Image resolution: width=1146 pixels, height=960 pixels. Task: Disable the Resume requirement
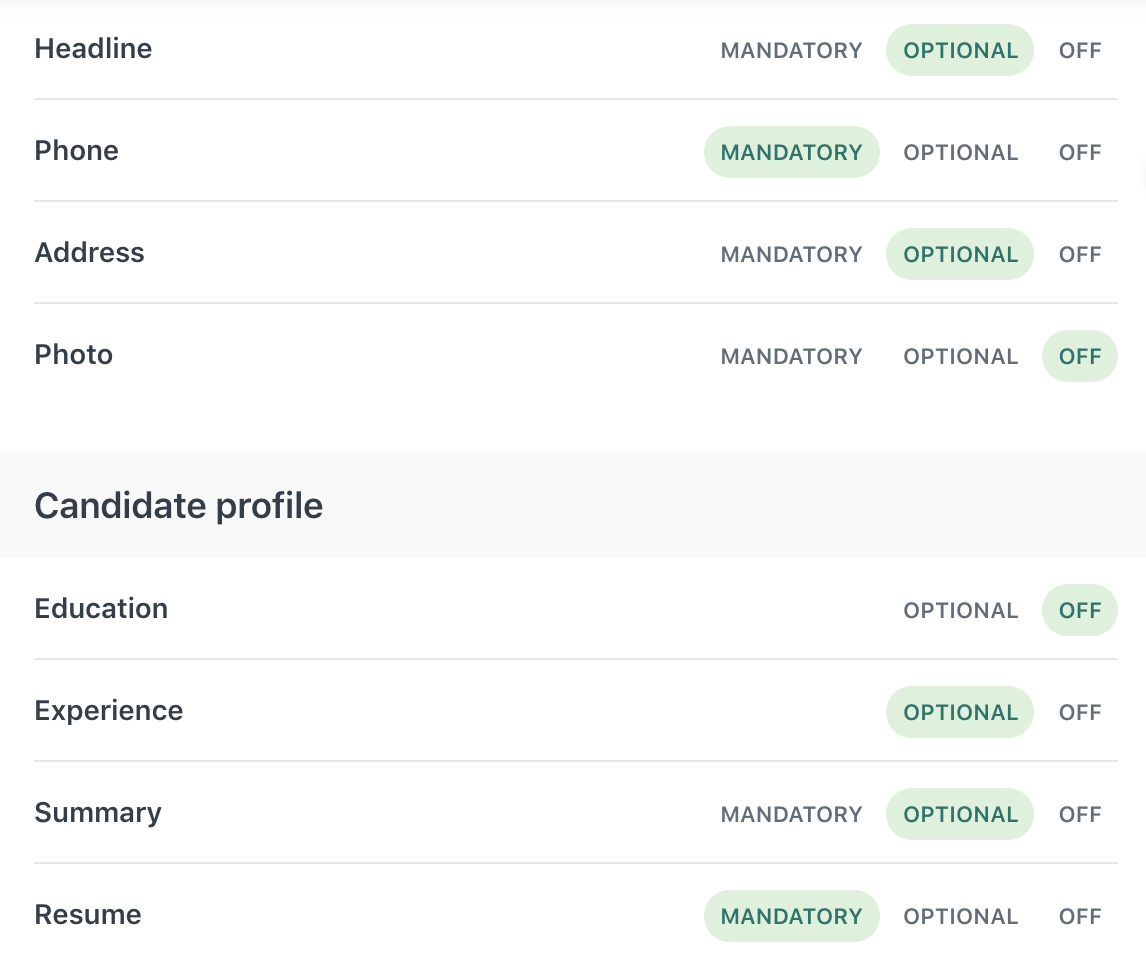click(x=1080, y=916)
